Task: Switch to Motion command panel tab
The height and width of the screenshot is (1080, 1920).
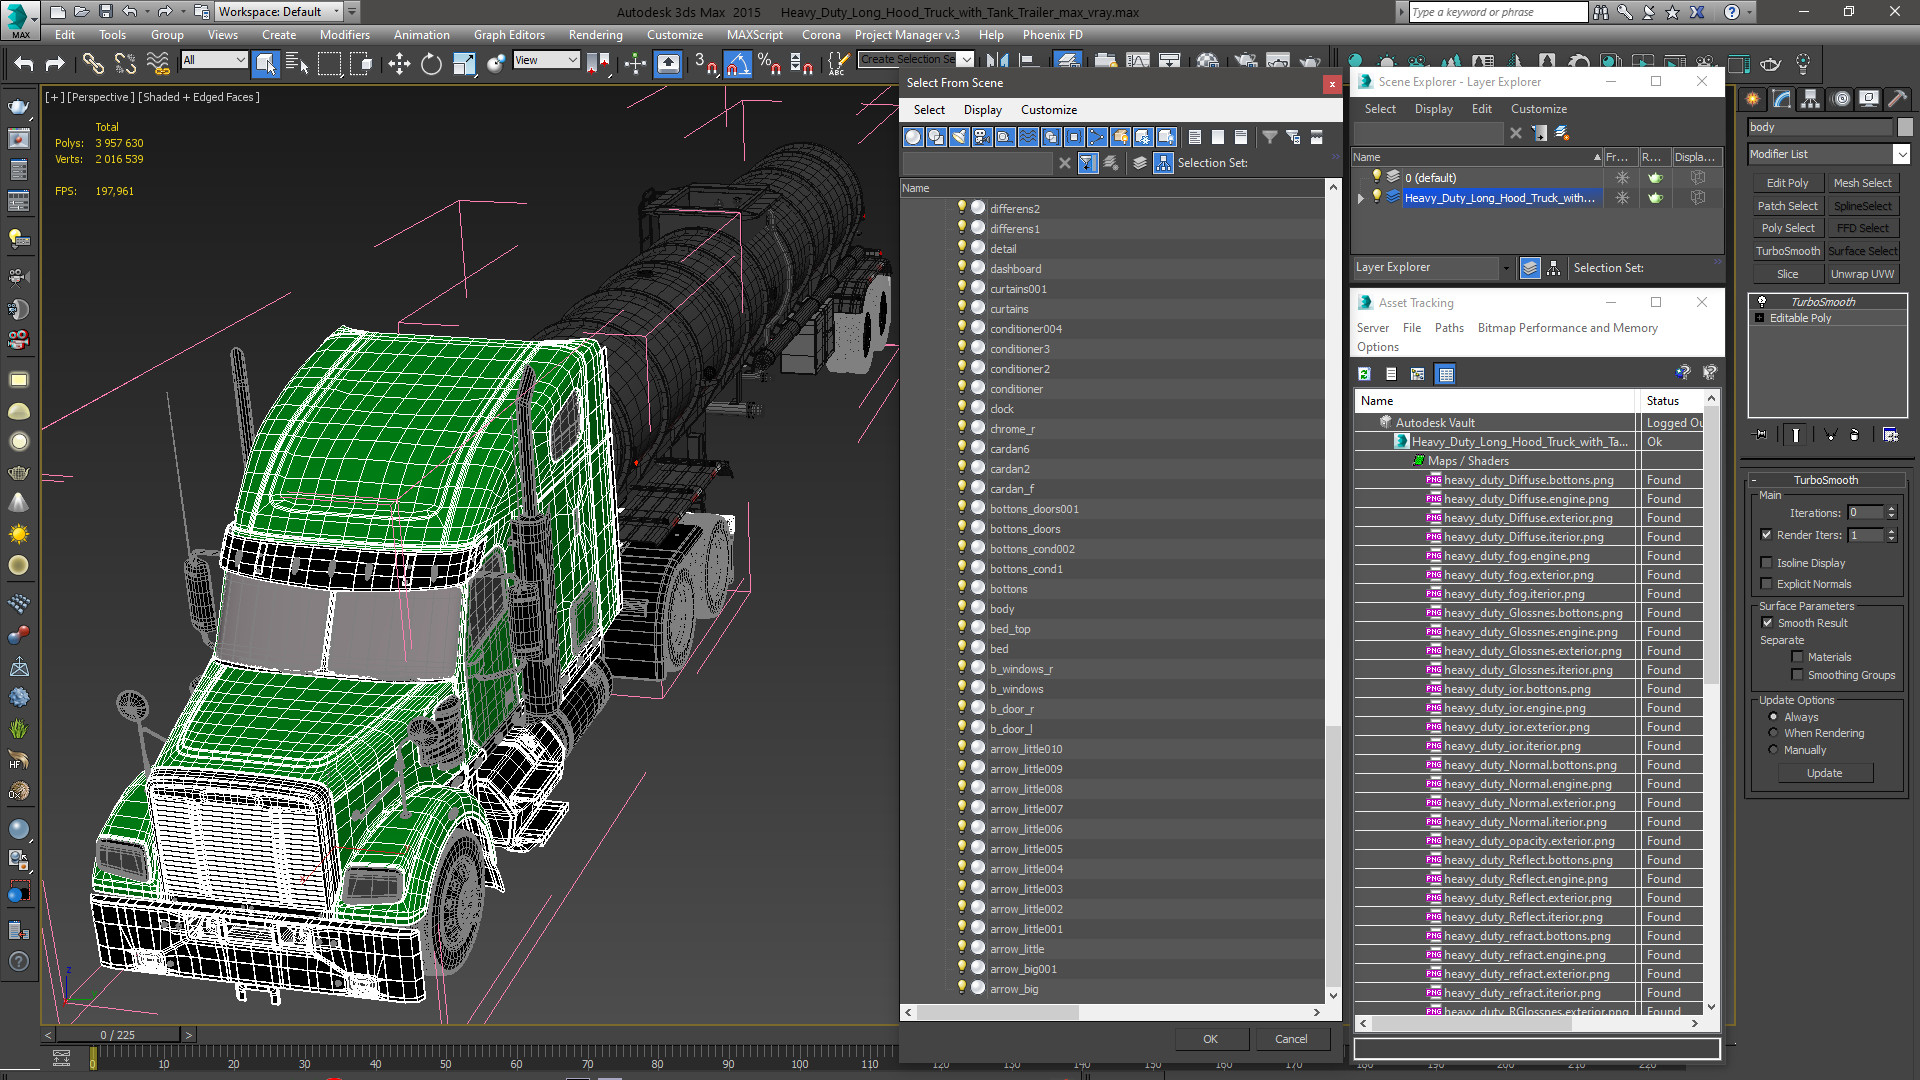Action: coord(1840,99)
